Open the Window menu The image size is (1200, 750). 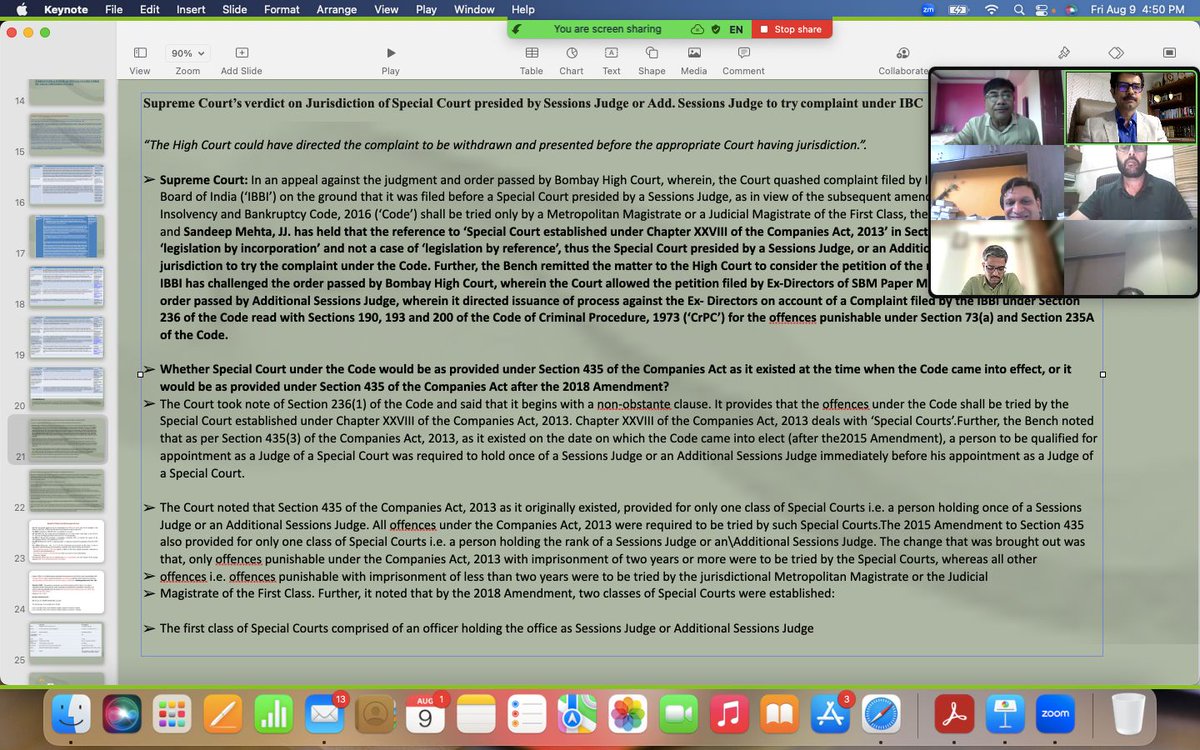click(473, 9)
